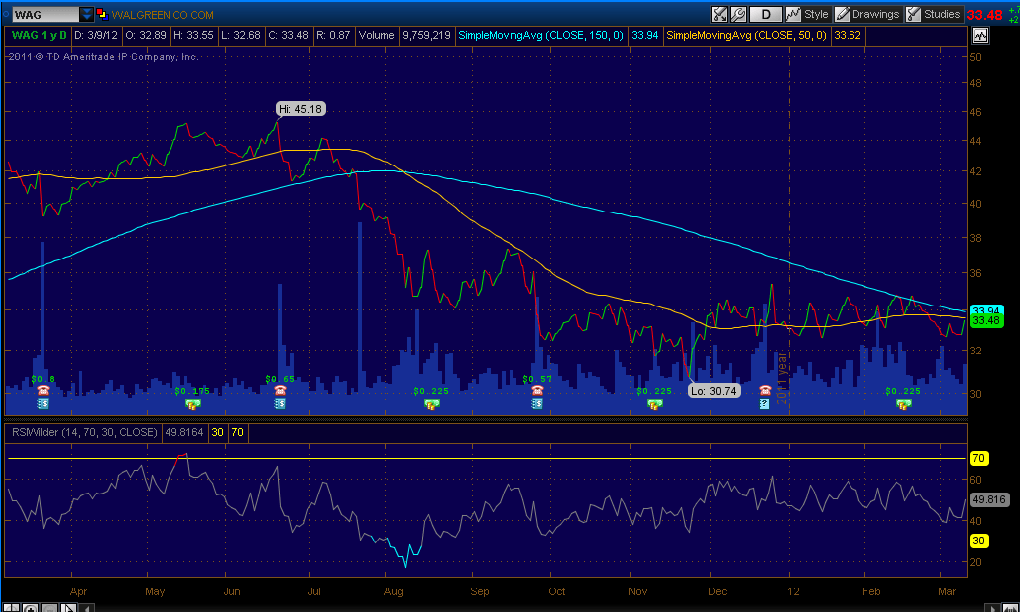Viewport: 1020px width, 612px height.
Task: Click the Aug label on time axis
Action: tap(394, 591)
